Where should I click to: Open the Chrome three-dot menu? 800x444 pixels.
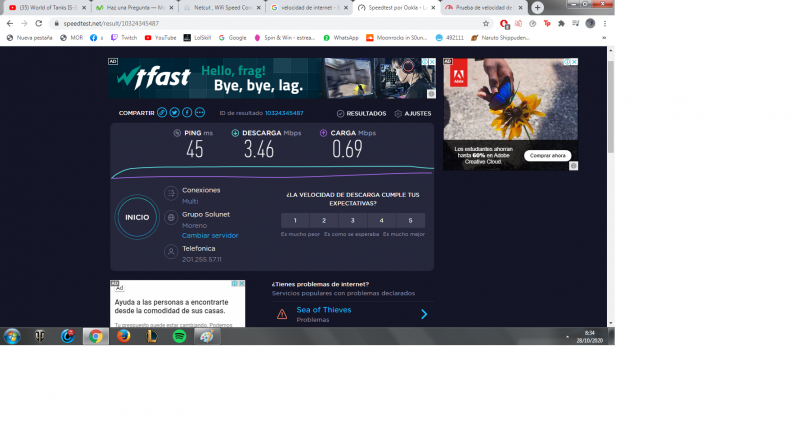605,23
